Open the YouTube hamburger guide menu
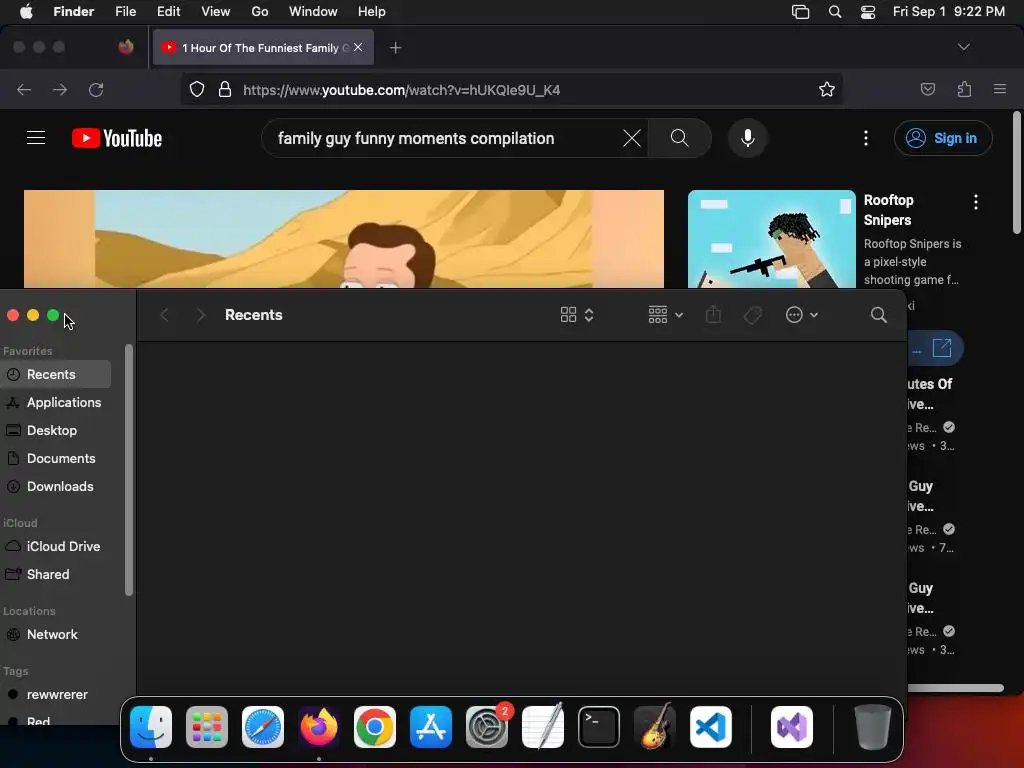1024x768 pixels. coord(36,138)
